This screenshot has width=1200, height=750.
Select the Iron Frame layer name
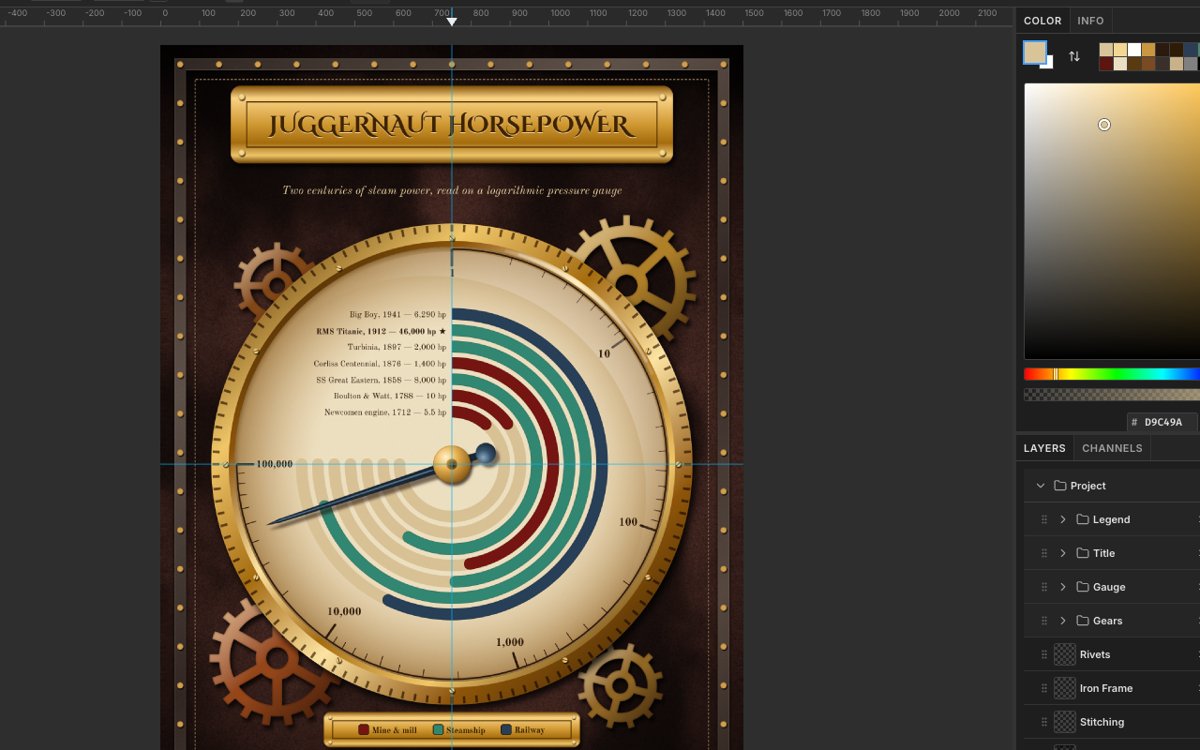pos(1106,688)
